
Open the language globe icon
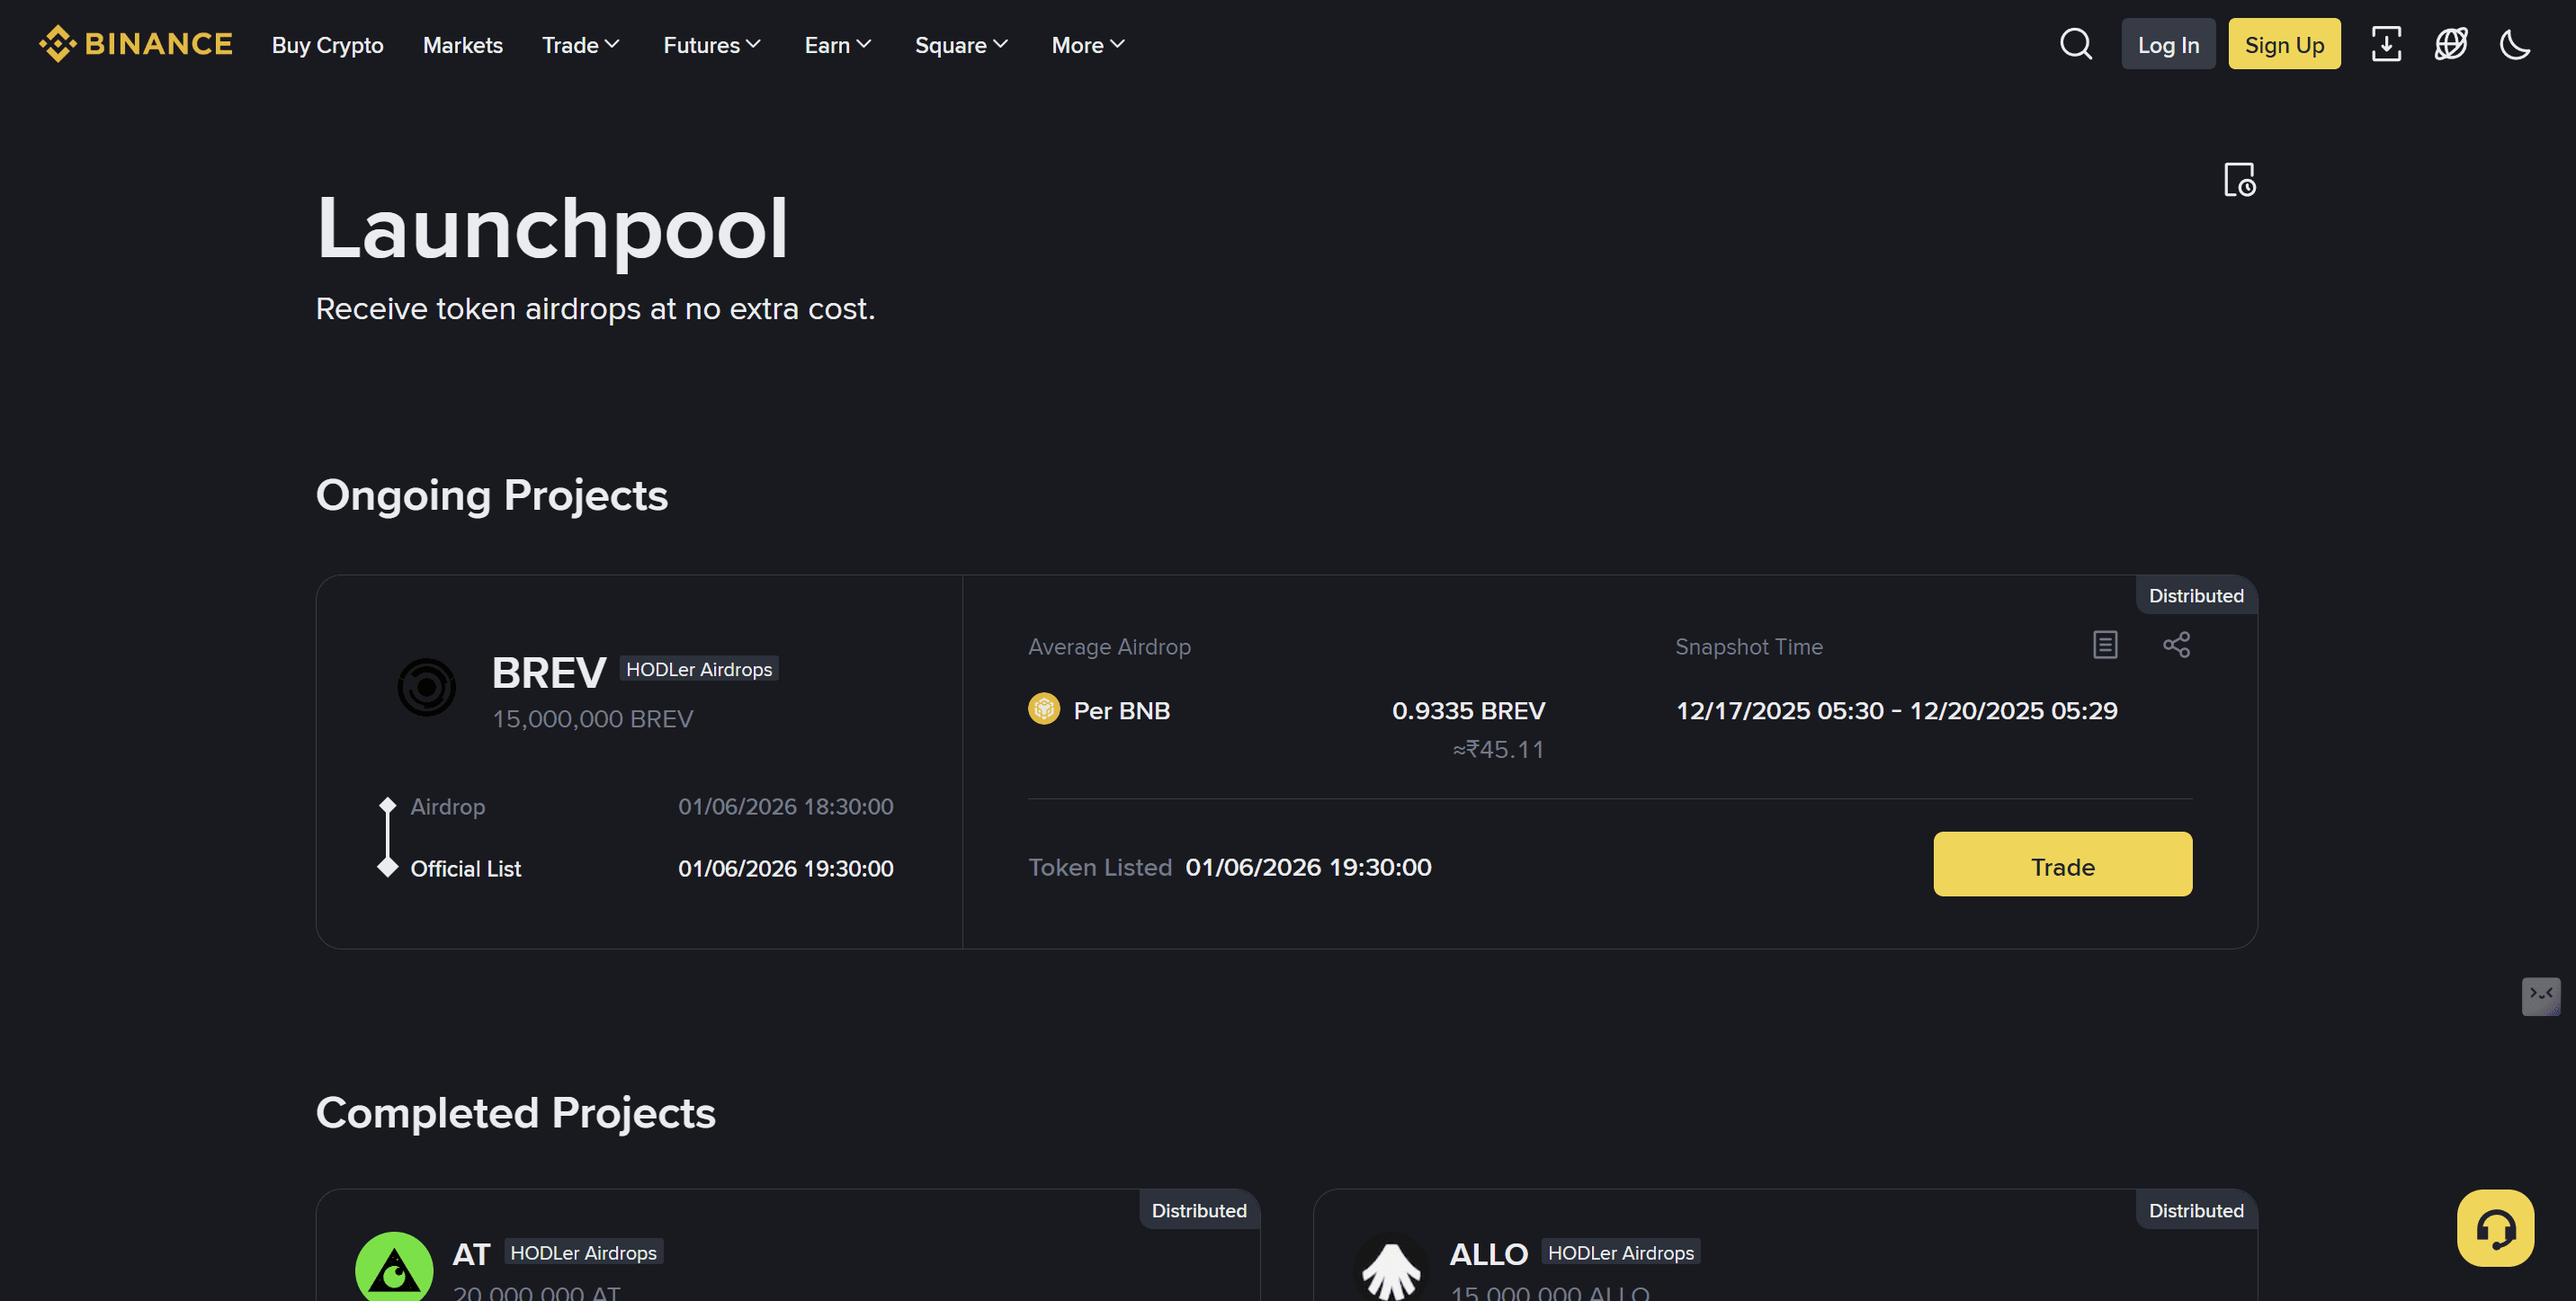point(2450,44)
